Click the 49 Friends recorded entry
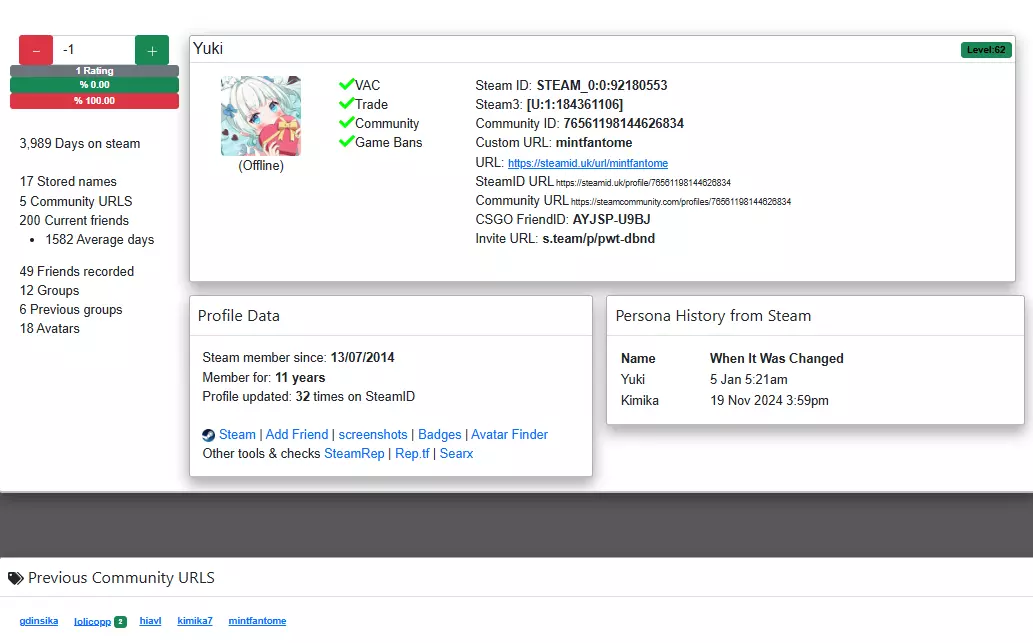Screen dimensions: 1033x643 76,271
